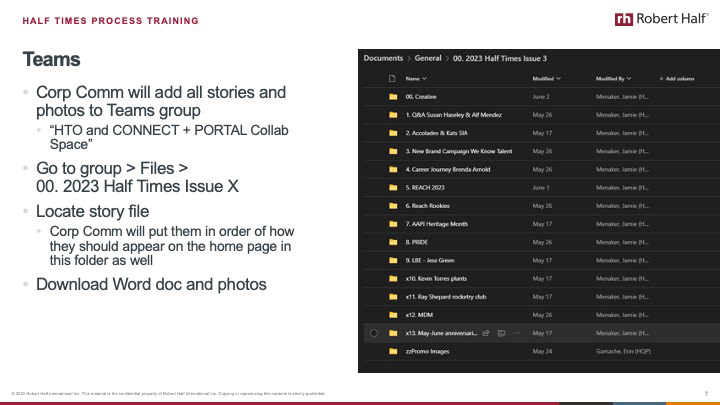Click the slide page number 7
This screenshot has width=720, height=405.
(706, 394)
